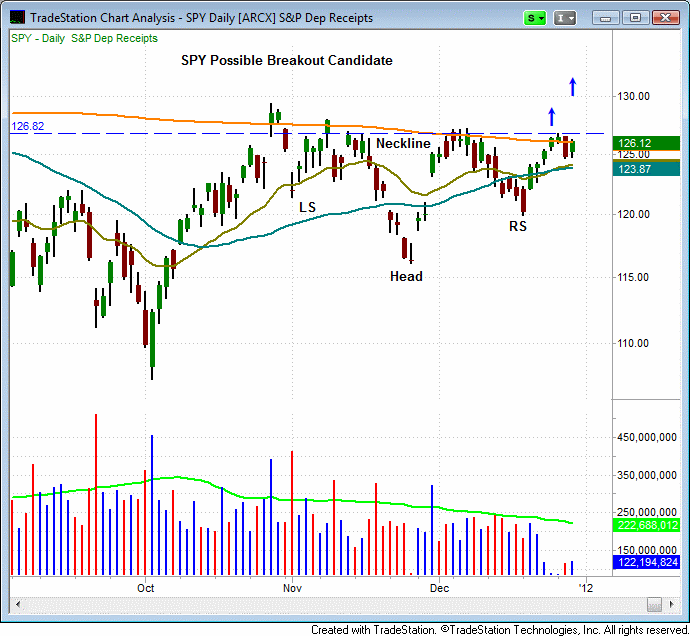Viewport: 690px width, 636px height.
Task: Select the upper blue arrow drawing
Action: (572, 87)
